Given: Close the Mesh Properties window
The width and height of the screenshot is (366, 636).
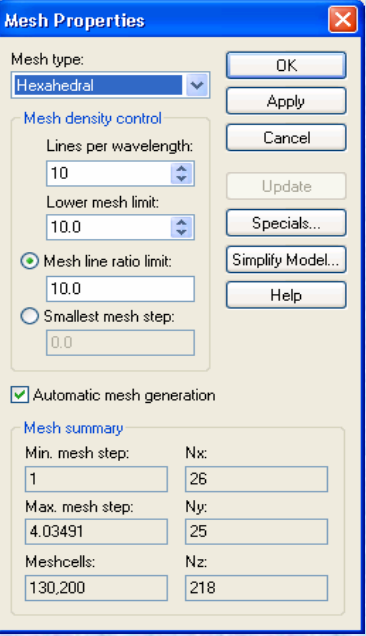Looking at the screenshot, I should click(x=343, y=19).
